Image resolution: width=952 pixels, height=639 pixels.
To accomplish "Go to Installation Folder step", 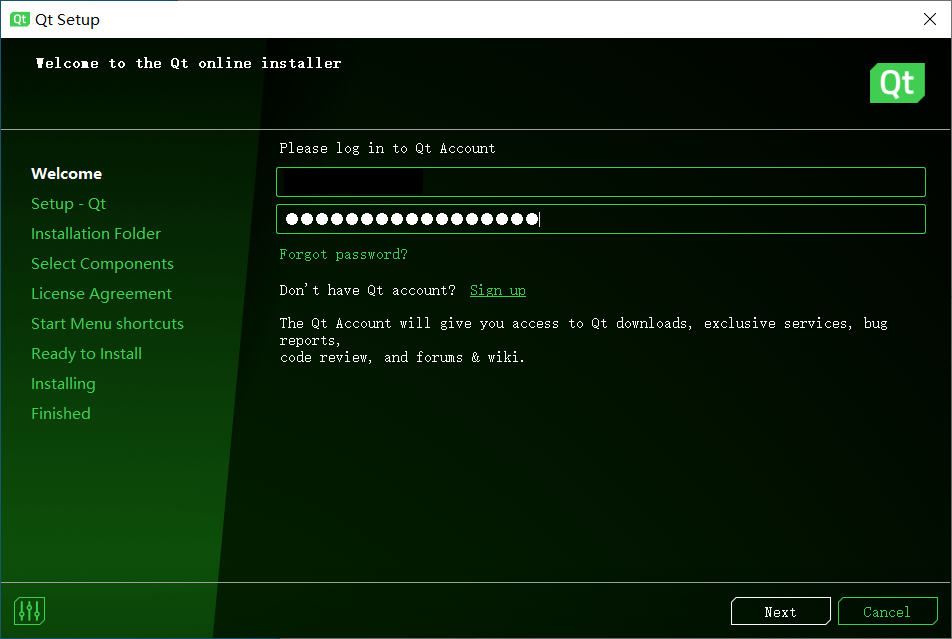I will (x=96, y=233).
